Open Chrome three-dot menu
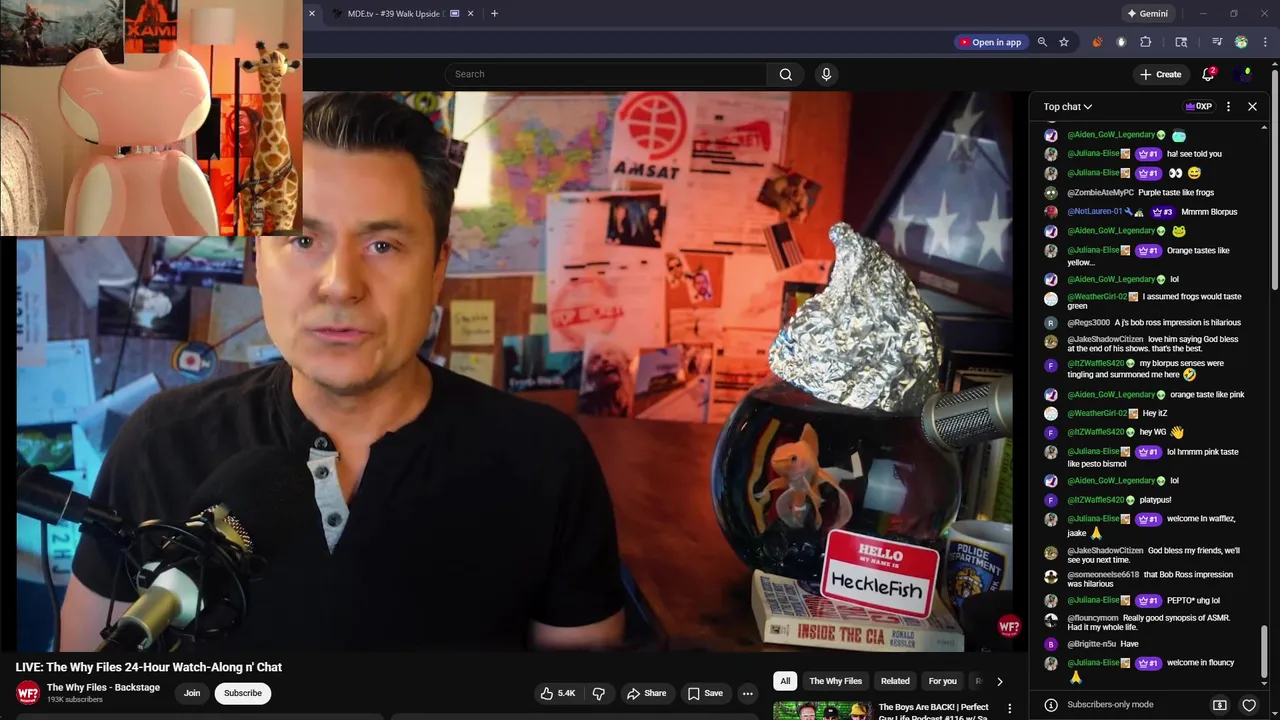This screenshot has width=1280, height=720. pyautogui.click(x=1265, y=42)
